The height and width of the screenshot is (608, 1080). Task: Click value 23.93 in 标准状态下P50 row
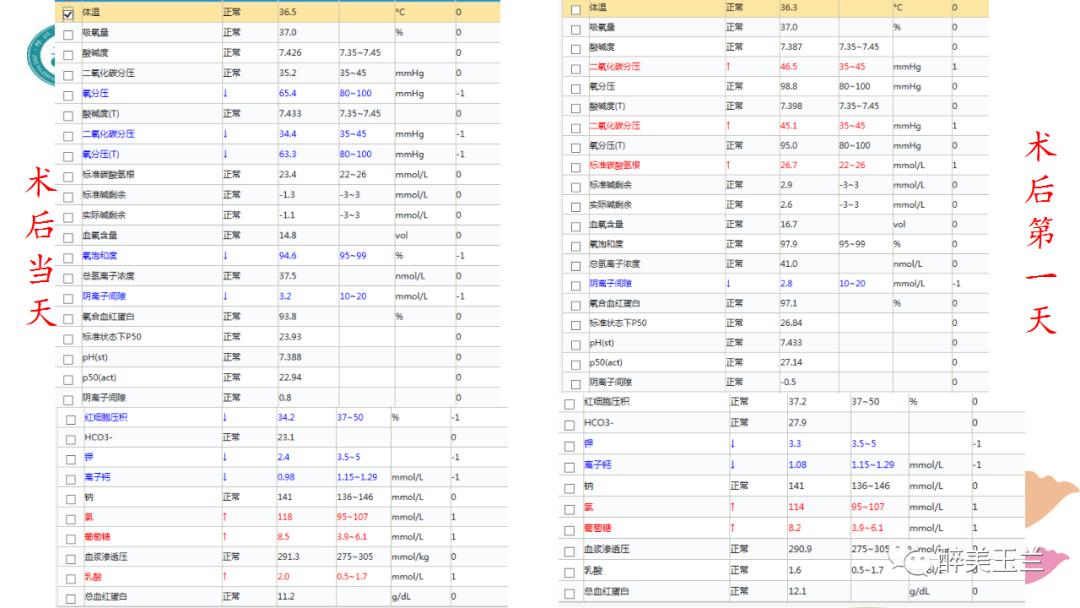tap(290, 337)
